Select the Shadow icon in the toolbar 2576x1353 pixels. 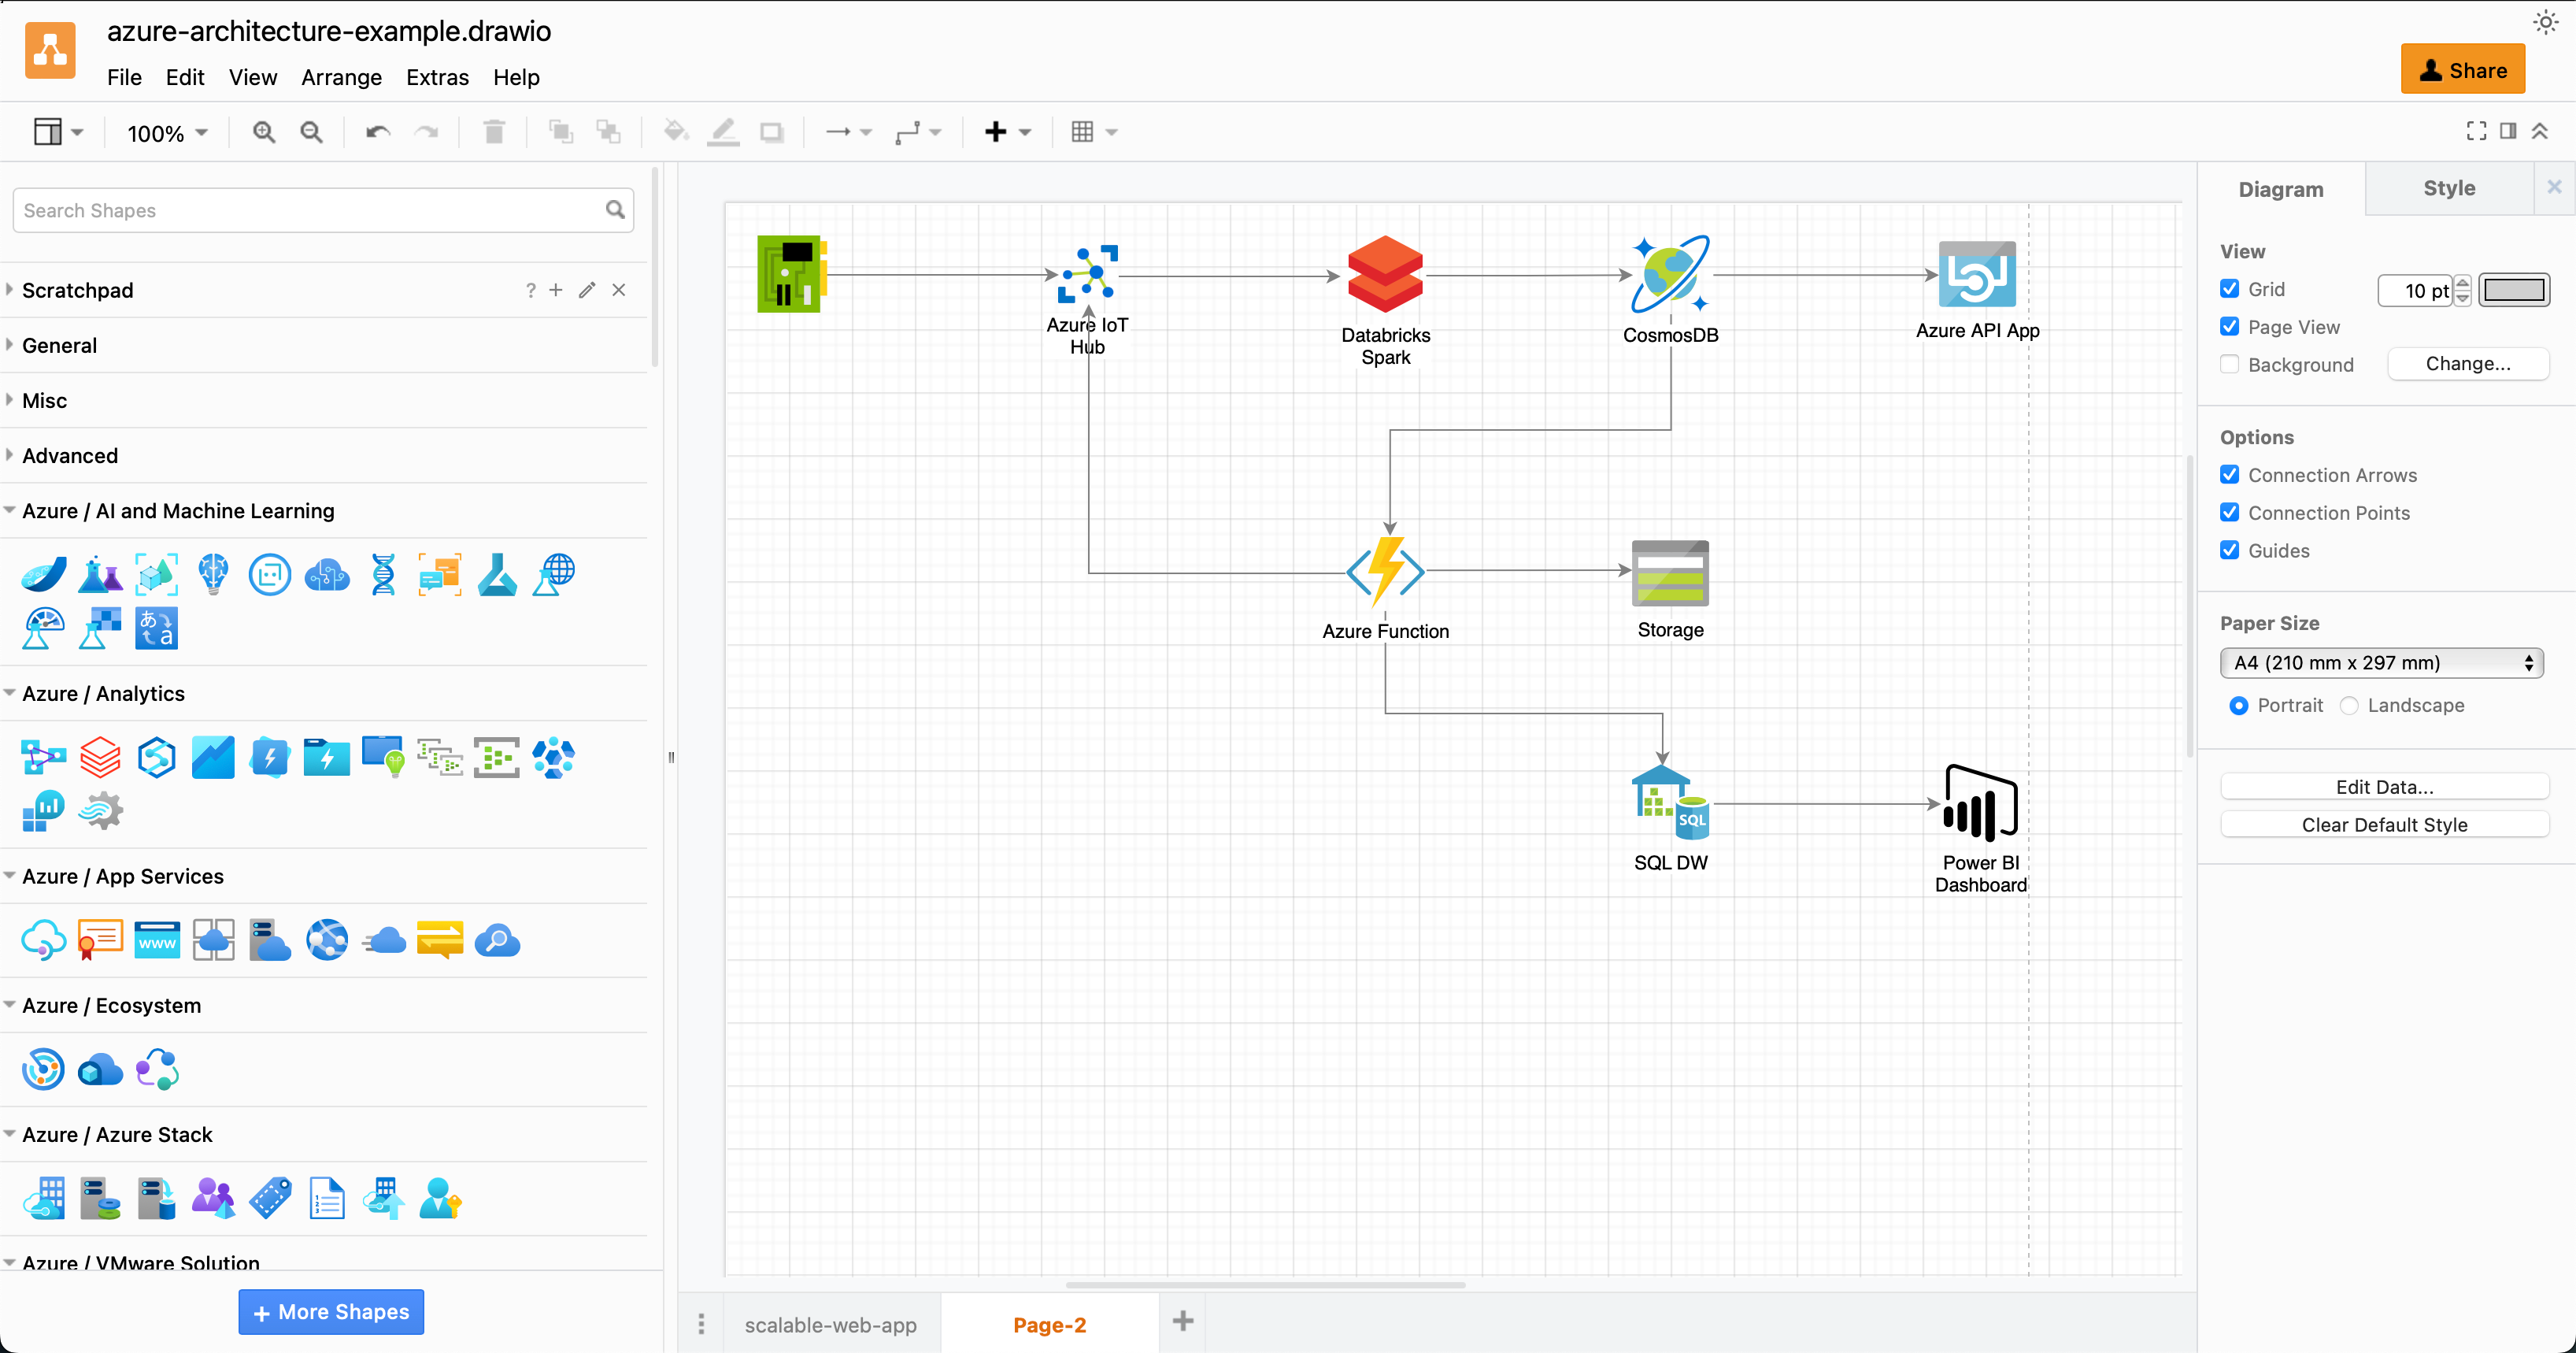click(771, 131)
